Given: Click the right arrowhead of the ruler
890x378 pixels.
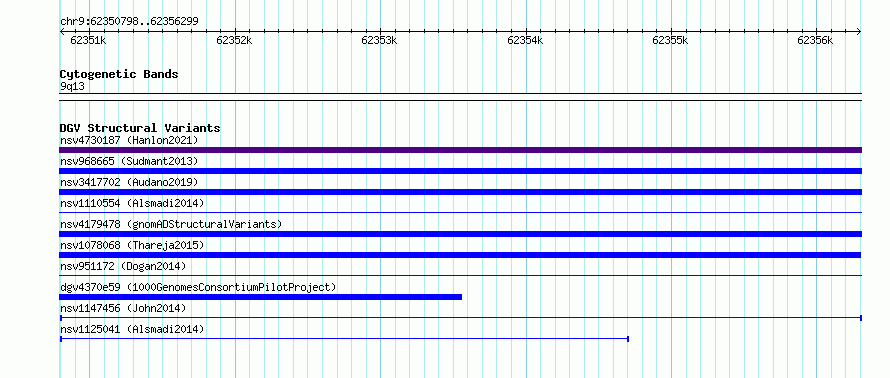Looking at the screenshot, I should click(859, 32).
